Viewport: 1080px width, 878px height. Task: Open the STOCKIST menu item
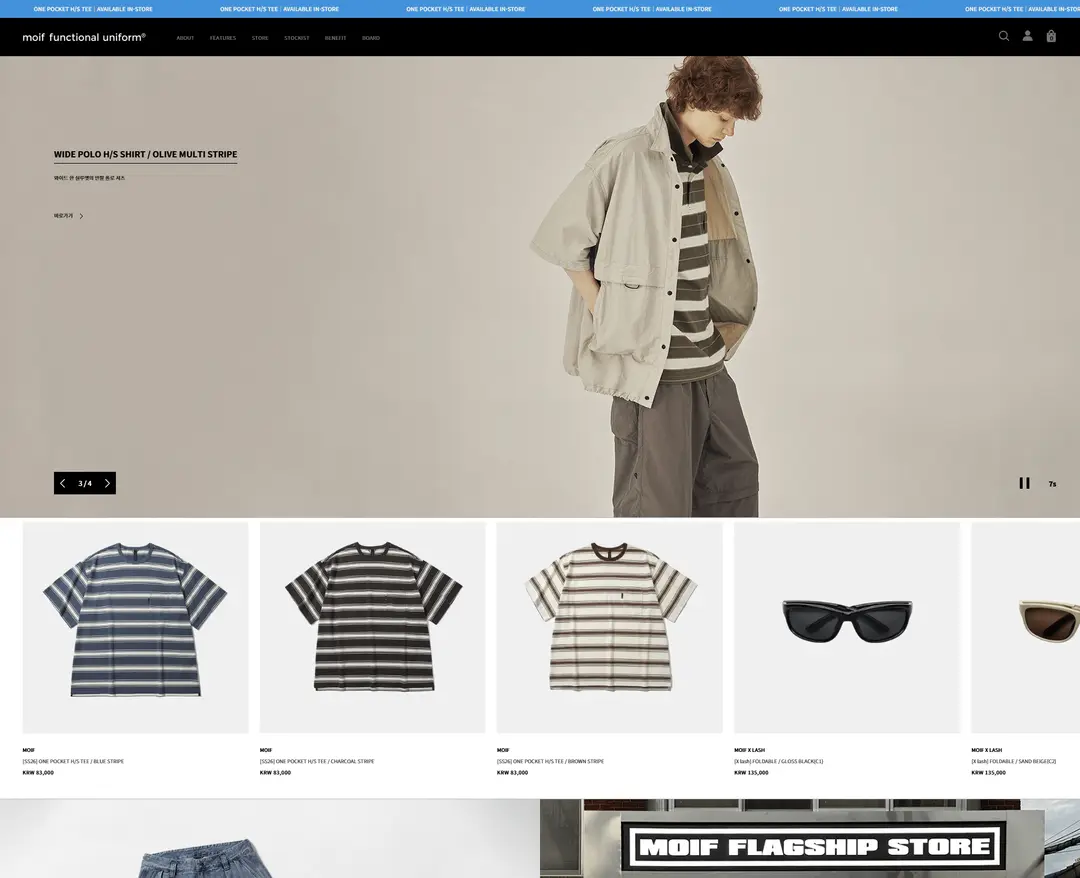(x=297, y=38)
